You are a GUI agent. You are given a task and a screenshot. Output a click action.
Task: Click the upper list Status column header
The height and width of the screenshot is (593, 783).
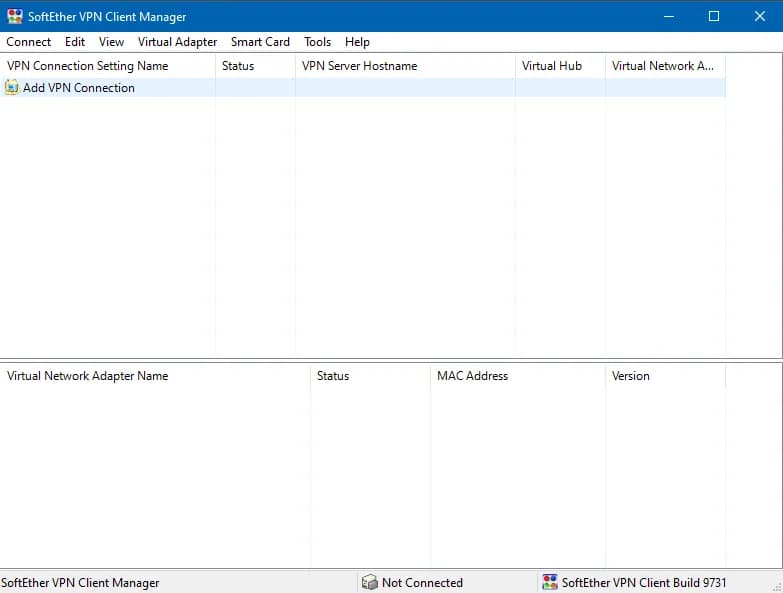(255, 66)
